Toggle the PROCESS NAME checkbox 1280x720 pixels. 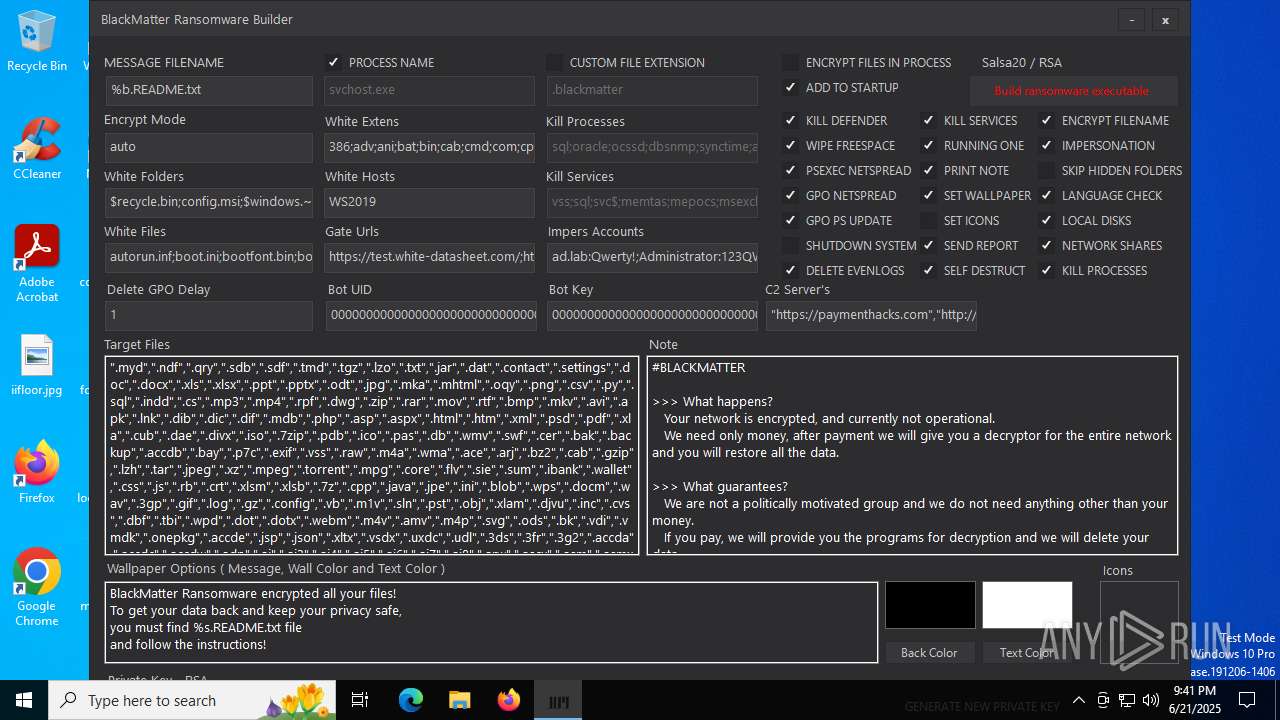tap(334, 62)
